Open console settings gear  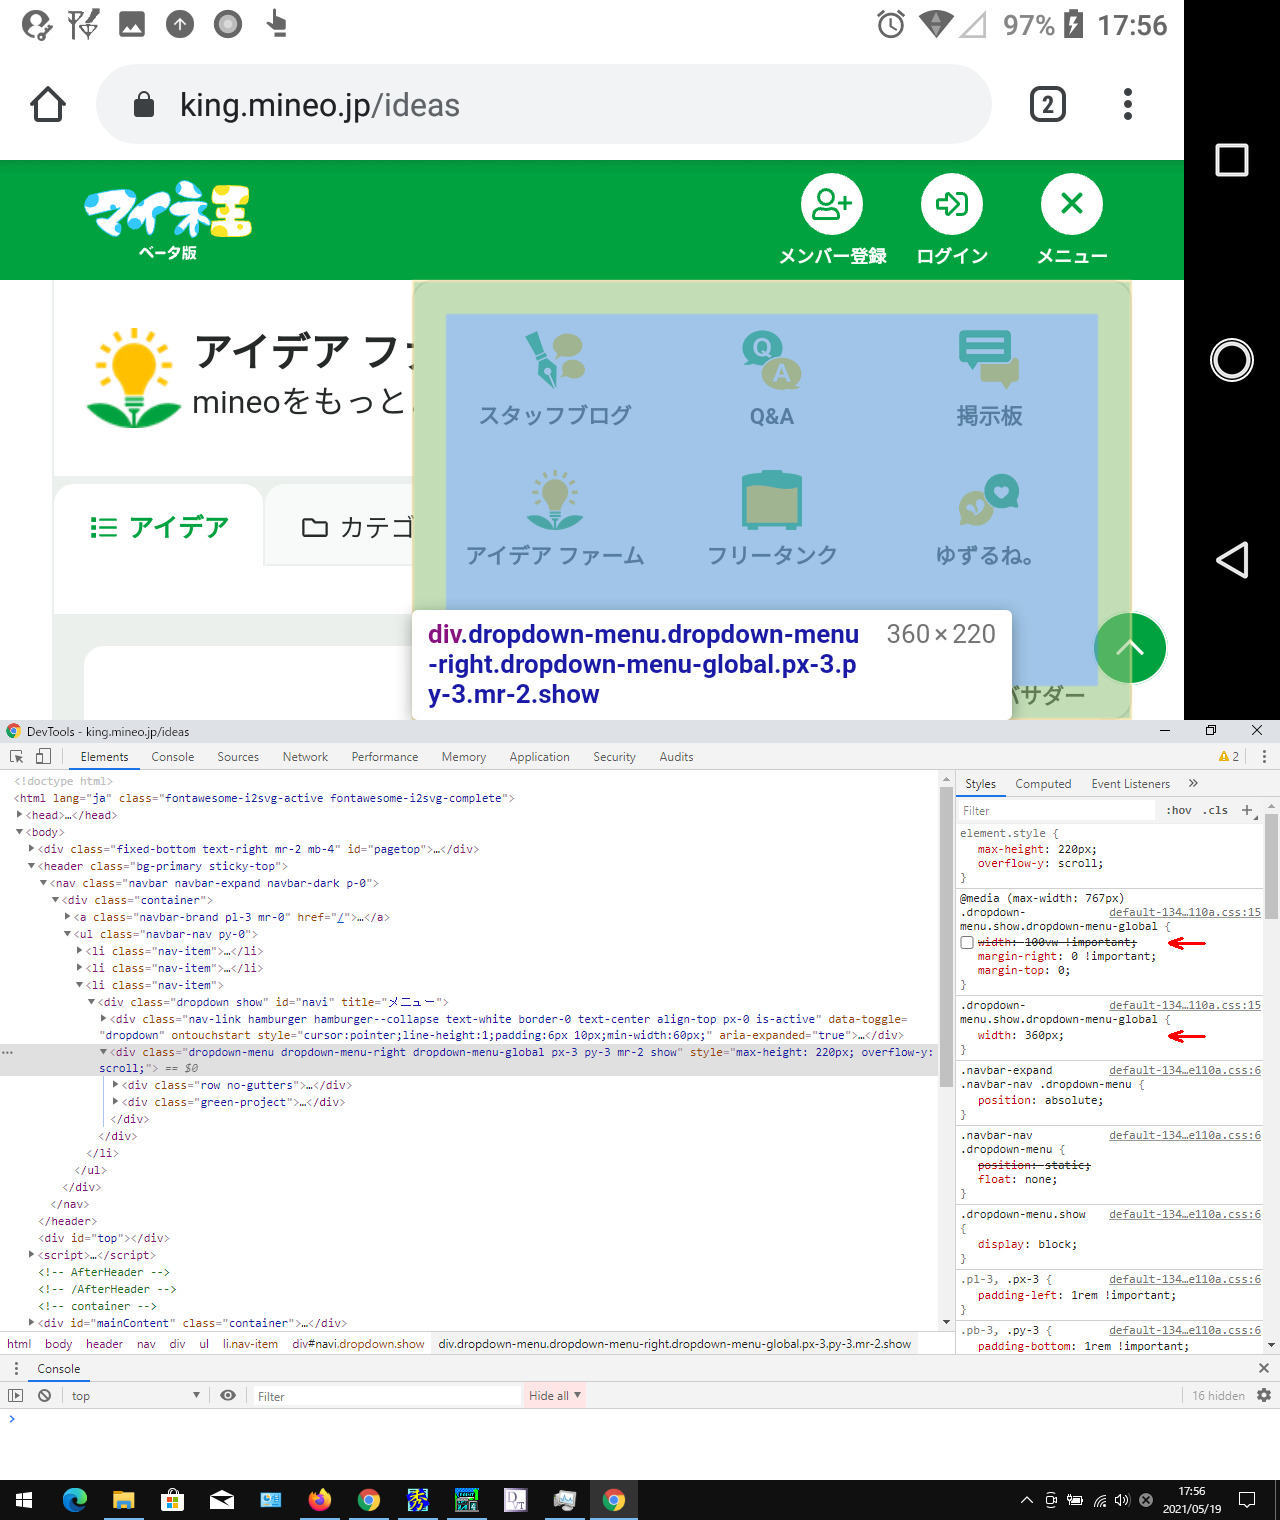click(x=1264, y=1396)
